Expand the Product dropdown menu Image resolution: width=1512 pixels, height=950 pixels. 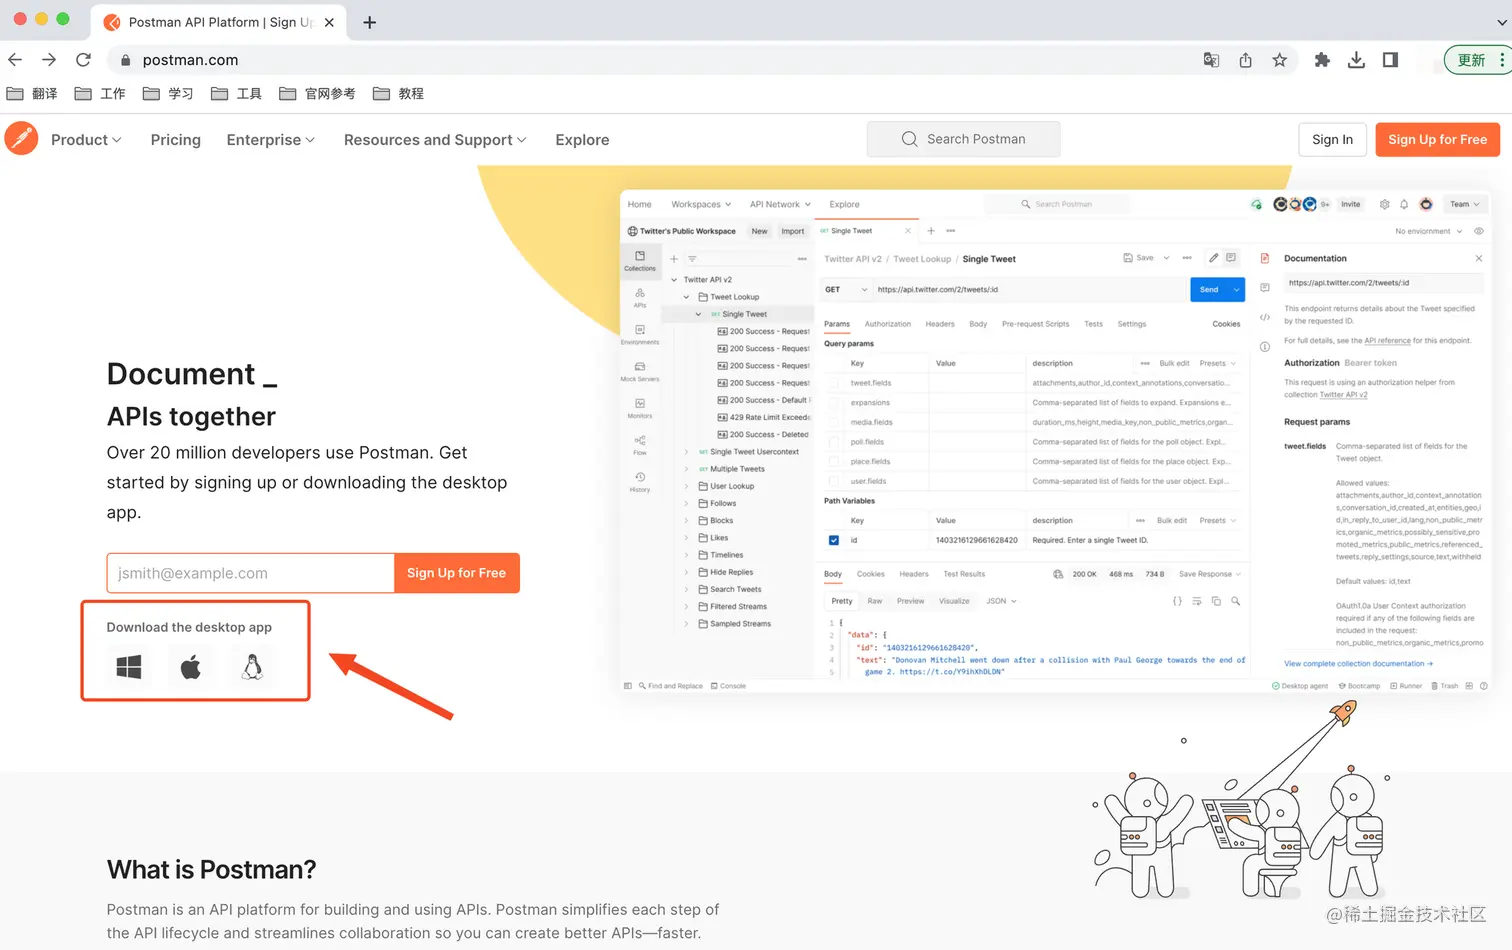[x=86, y=140]
